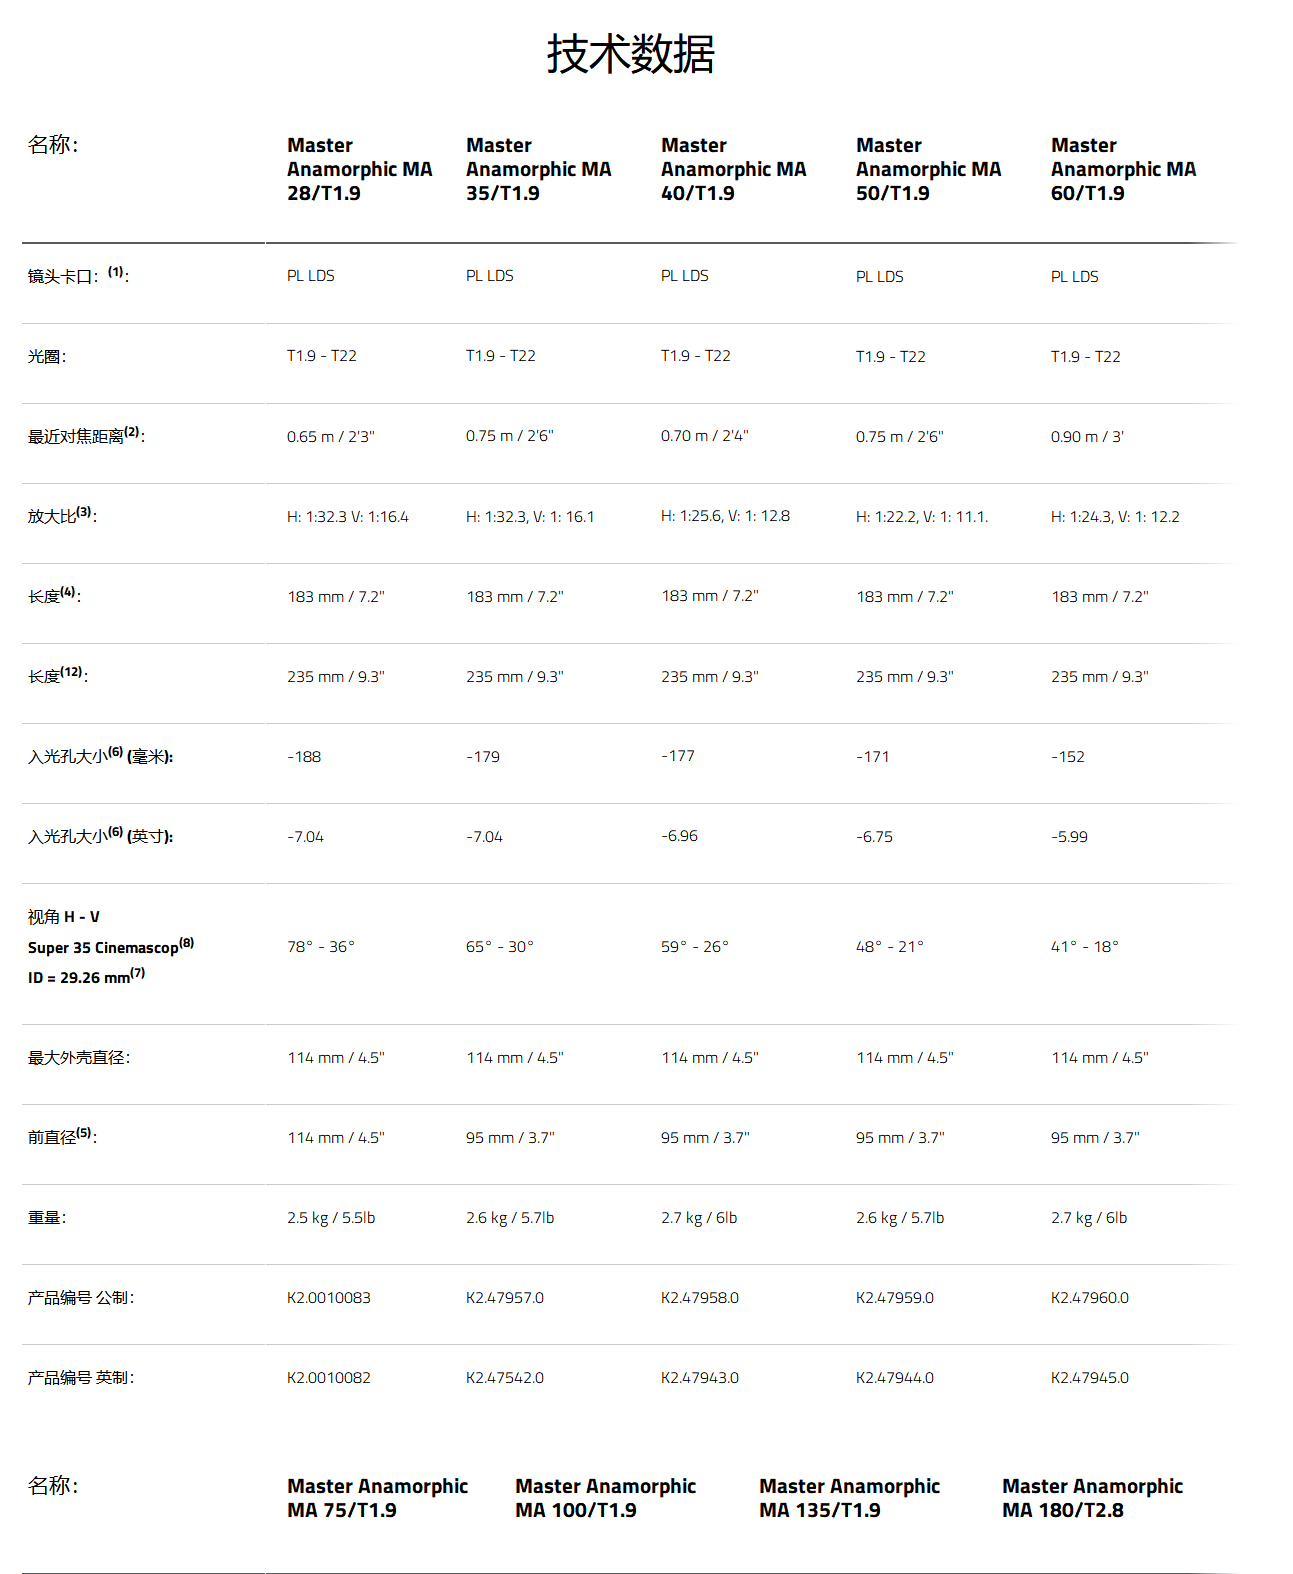Click the 重量 row label
Viewport: 1293px width, 1574px height.
pyautogui.click(x=47, y=1218)
